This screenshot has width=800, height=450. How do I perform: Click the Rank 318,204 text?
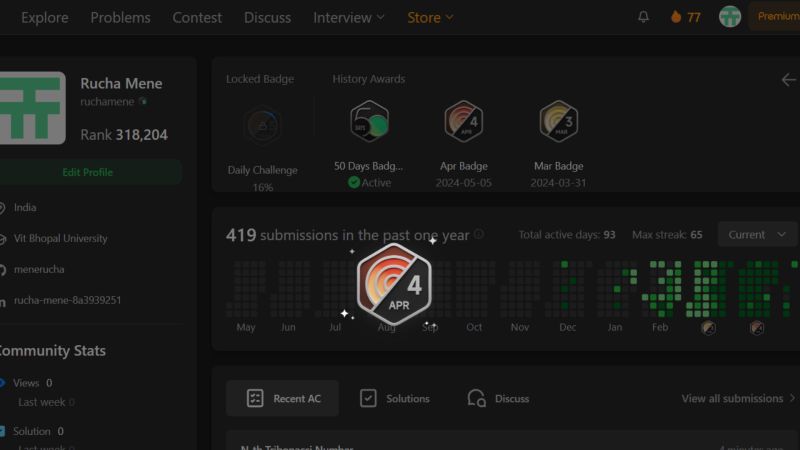(x=124, y=135)
